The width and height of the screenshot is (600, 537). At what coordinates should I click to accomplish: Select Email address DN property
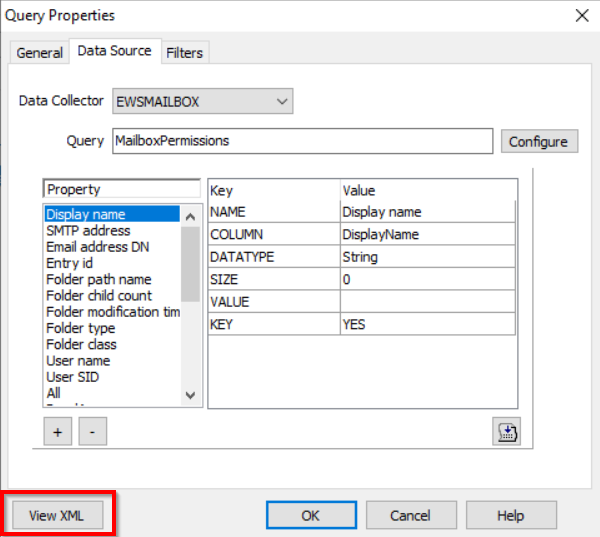click(x=112, y=247)
